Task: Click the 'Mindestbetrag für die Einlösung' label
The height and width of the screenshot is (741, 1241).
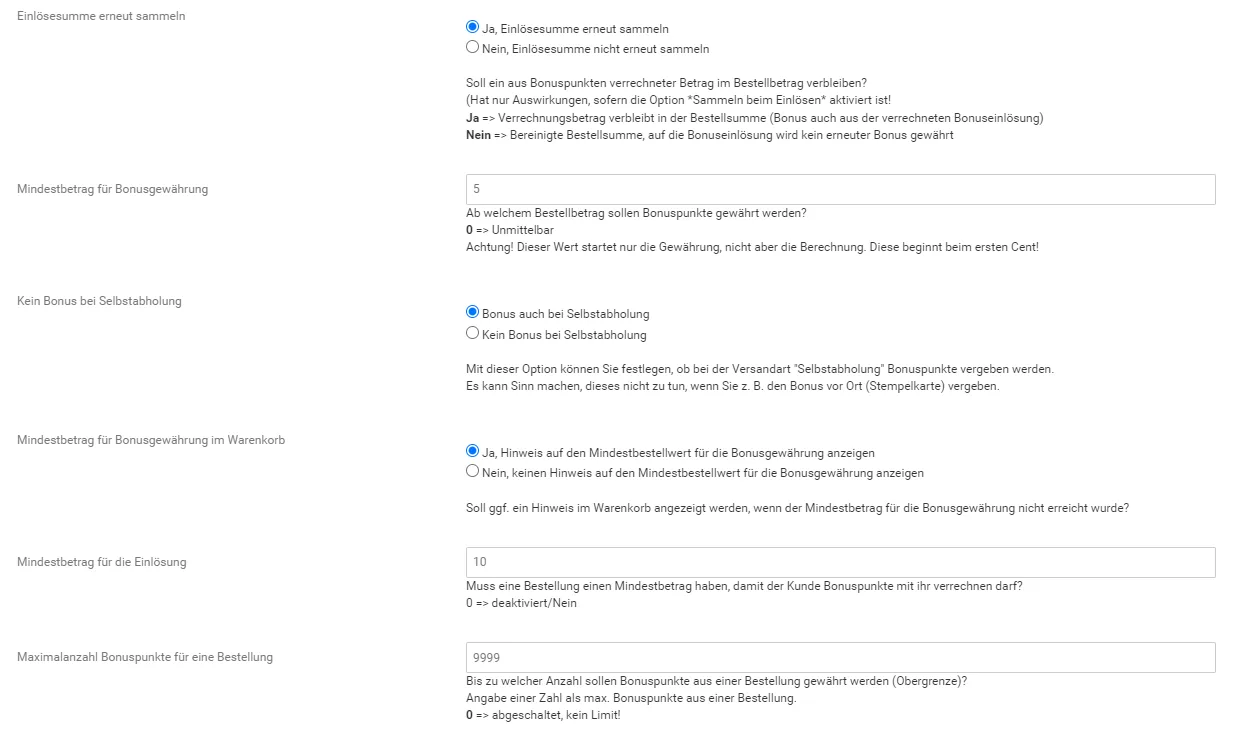Action: [x=102, y=561]
